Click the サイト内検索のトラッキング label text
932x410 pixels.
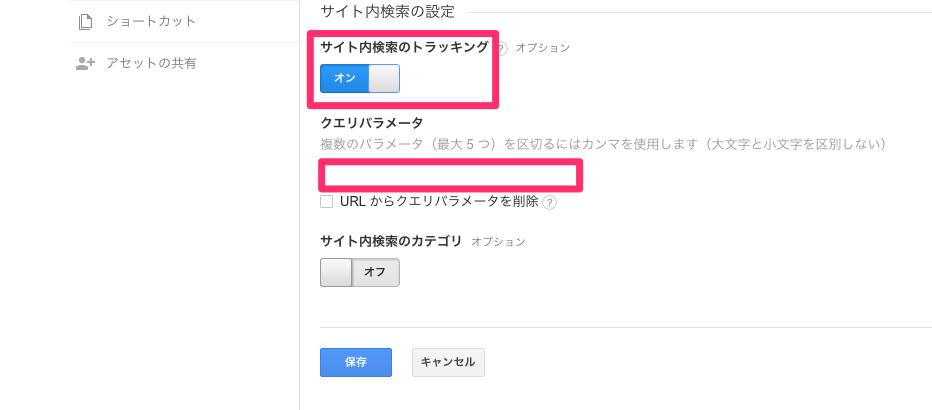[404, 47]
